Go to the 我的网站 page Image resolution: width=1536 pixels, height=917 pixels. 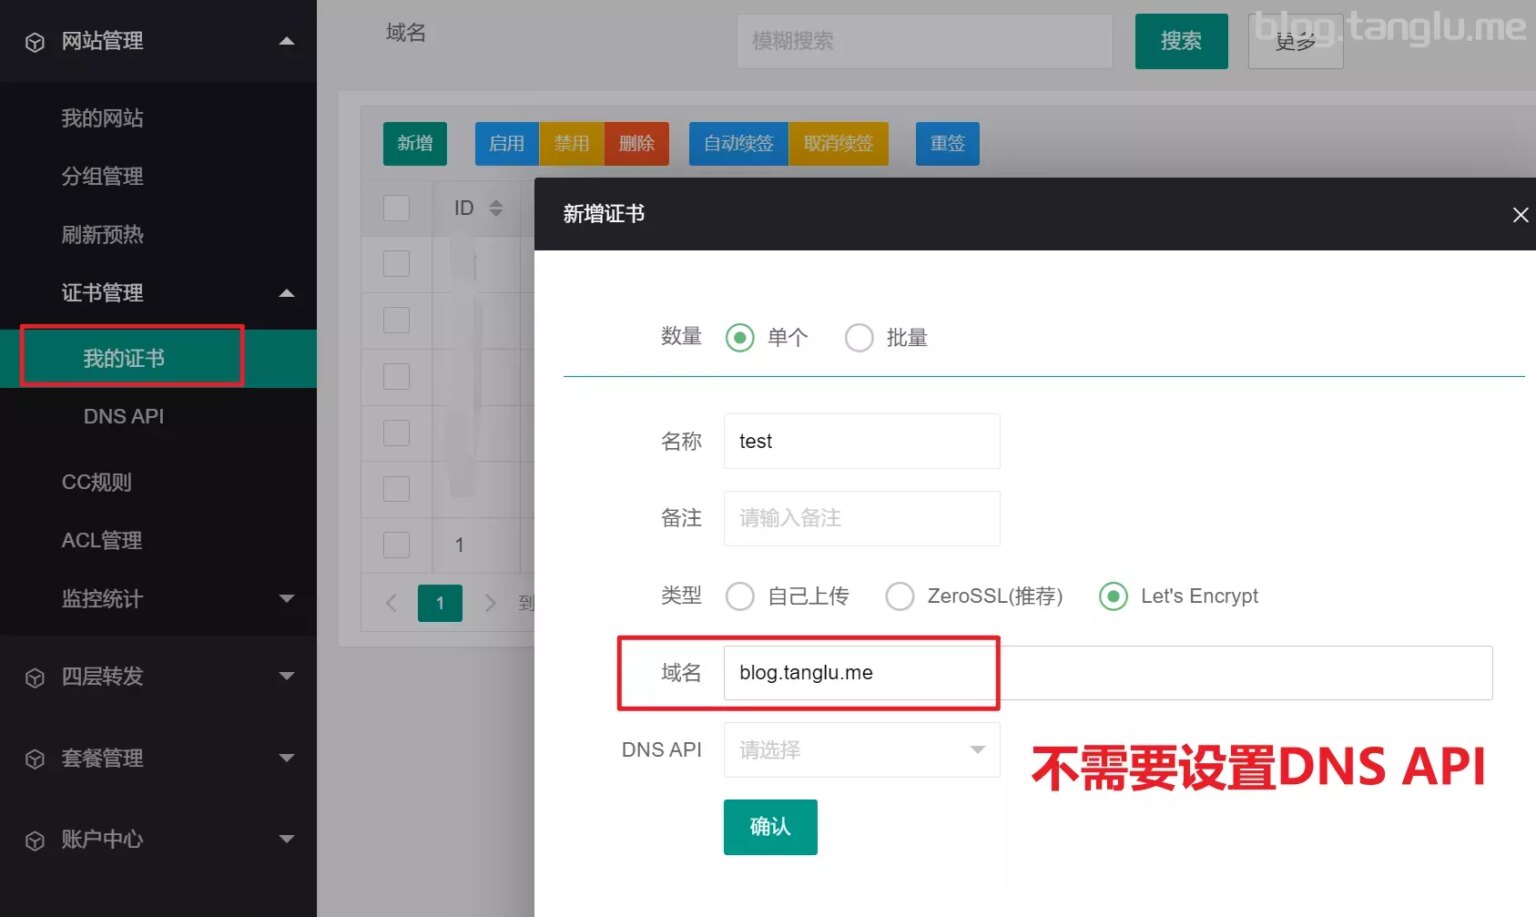pyautogui.click(x=103, y=118)
